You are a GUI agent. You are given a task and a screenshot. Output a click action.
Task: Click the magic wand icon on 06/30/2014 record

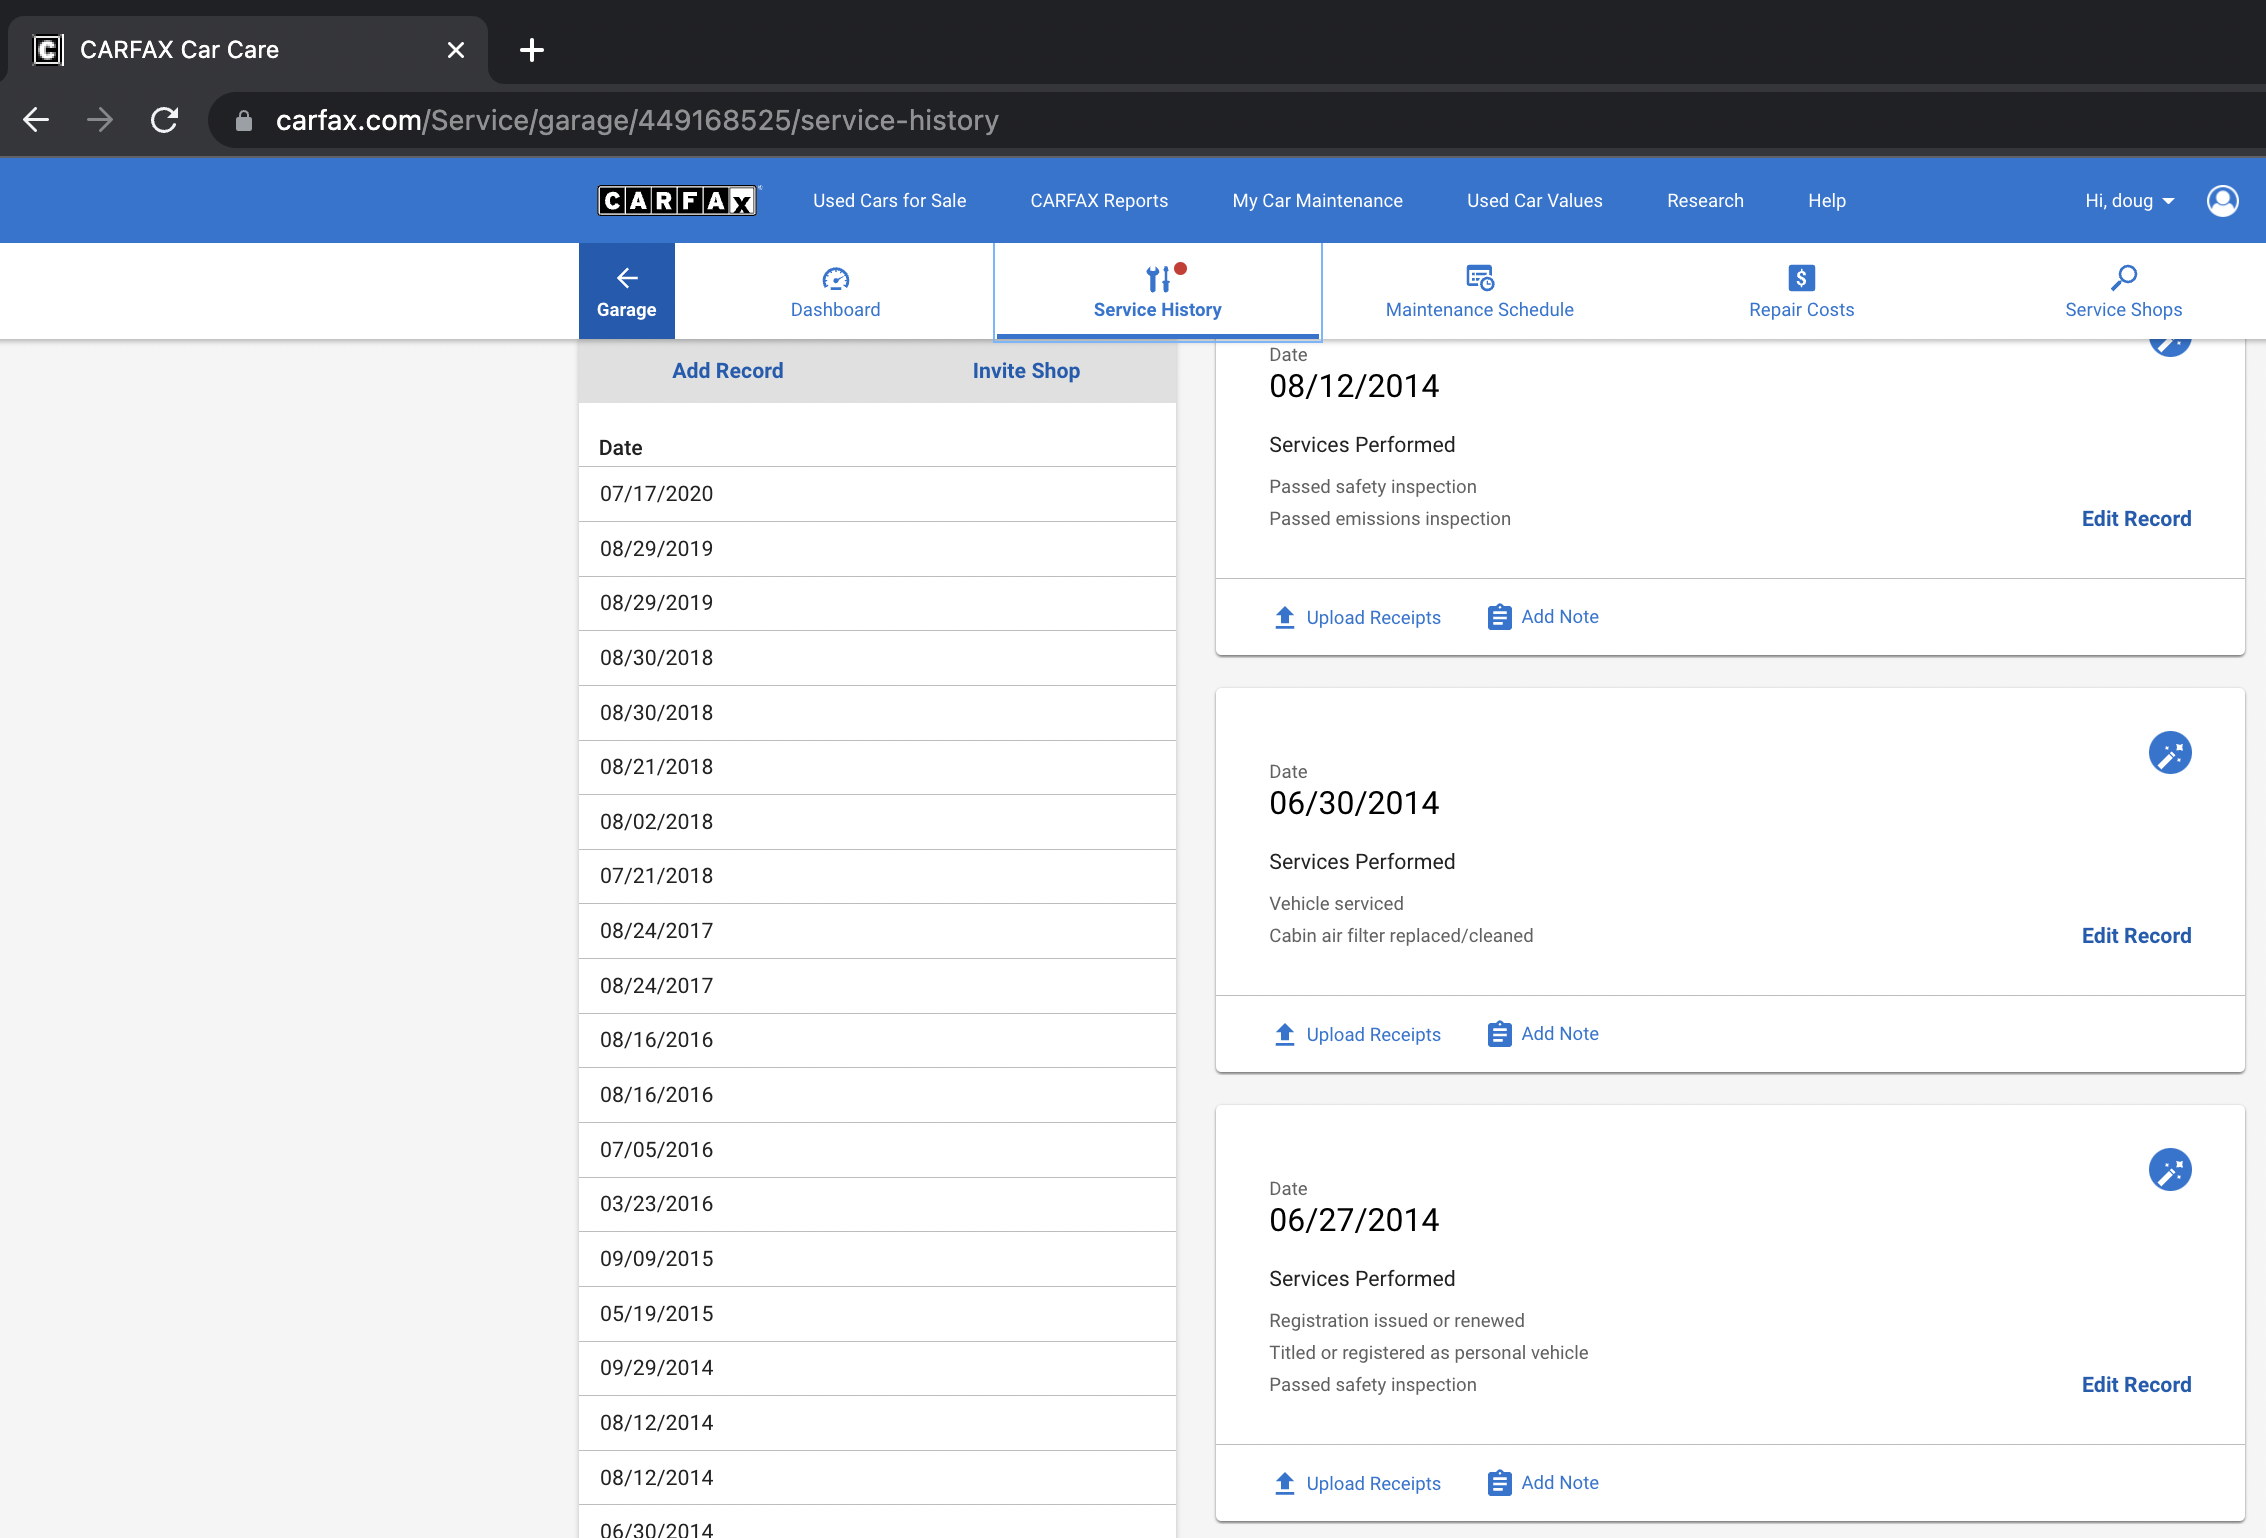2170,753
